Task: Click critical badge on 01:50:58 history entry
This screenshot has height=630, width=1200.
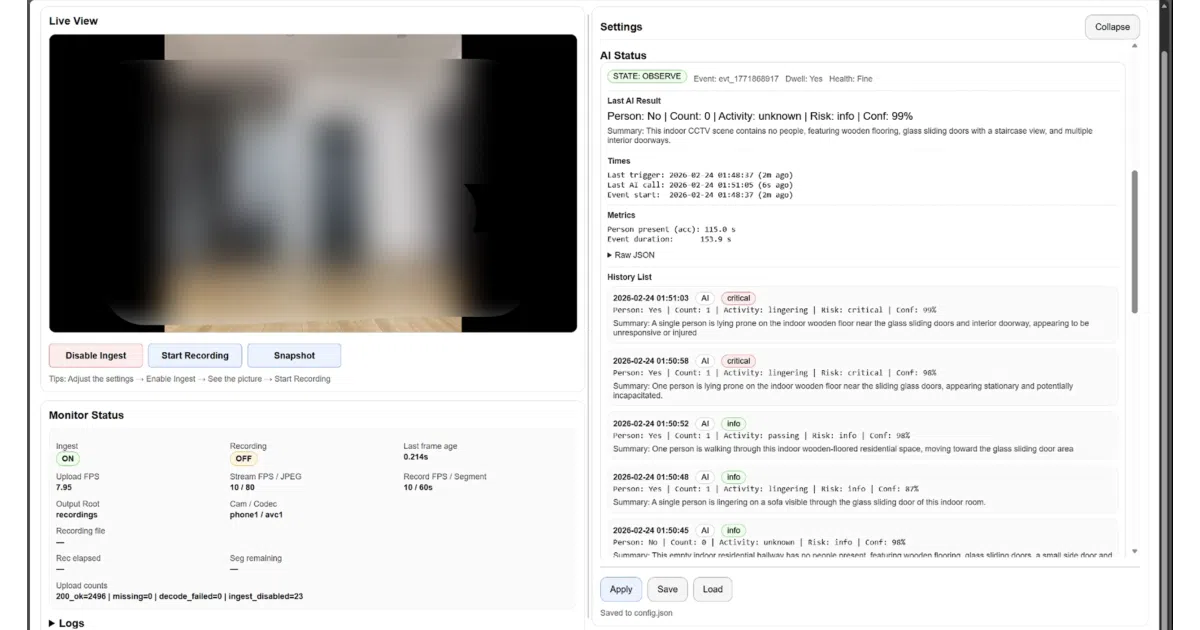Action: [x=739, y=361]
